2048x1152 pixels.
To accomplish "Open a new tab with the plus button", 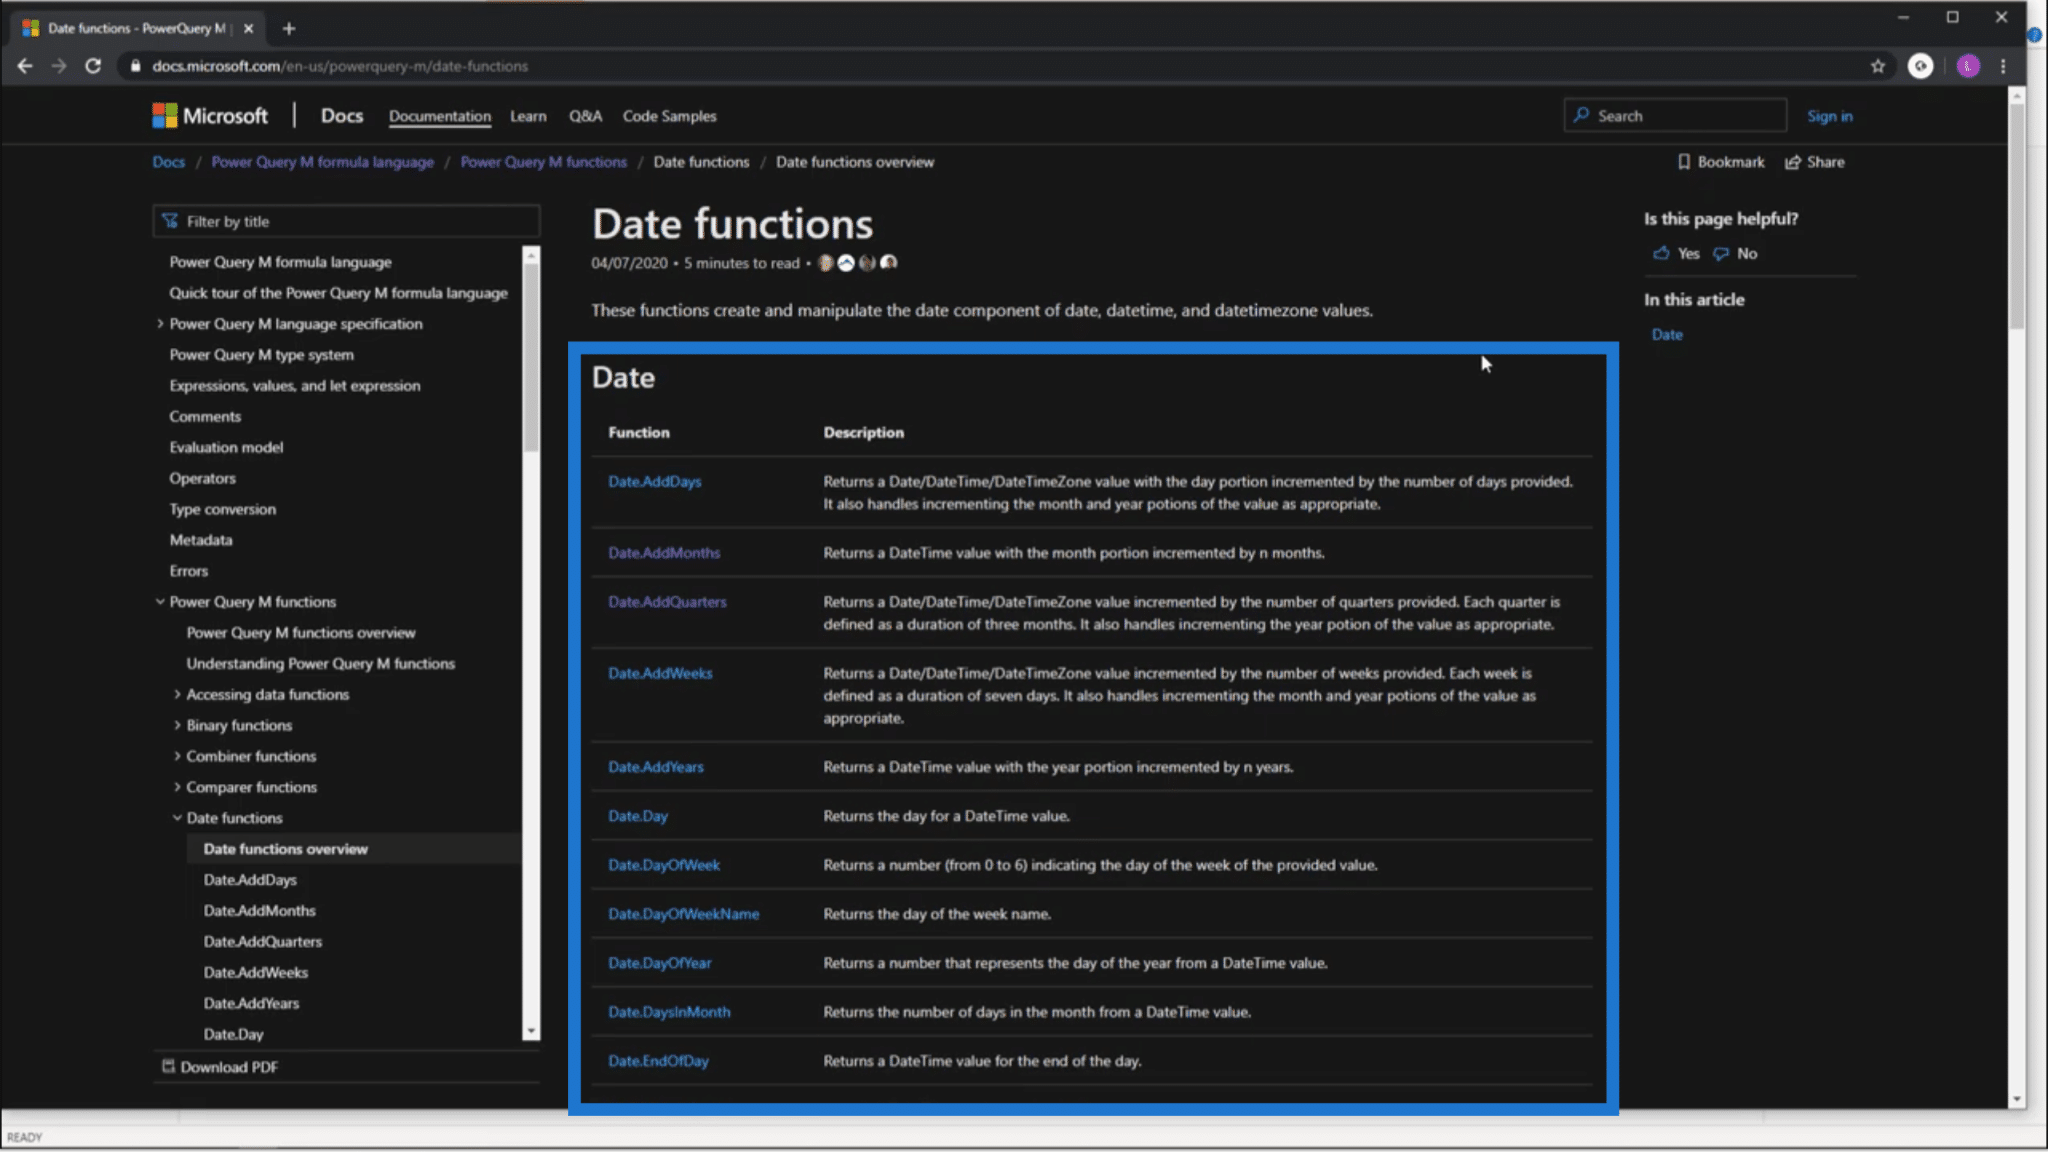I will [289, 28].
